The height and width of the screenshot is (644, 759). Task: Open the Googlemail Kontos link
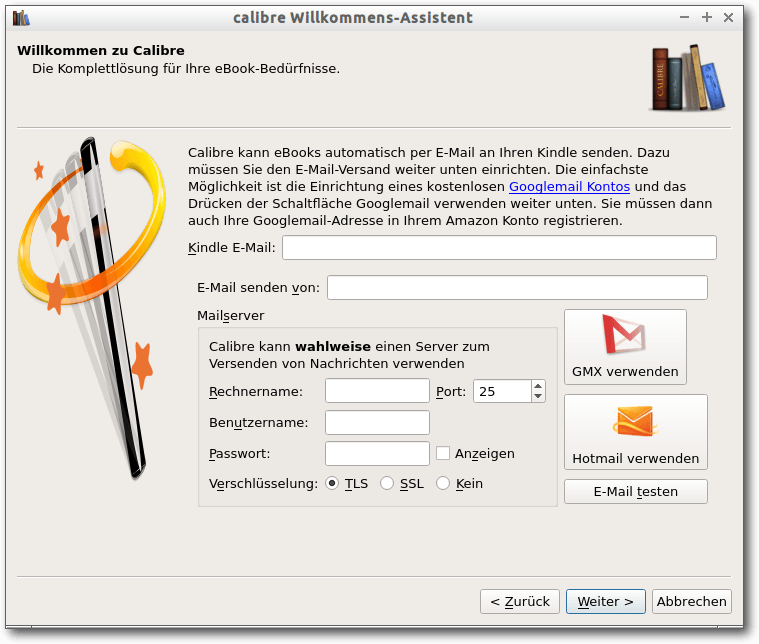point(569,186)
